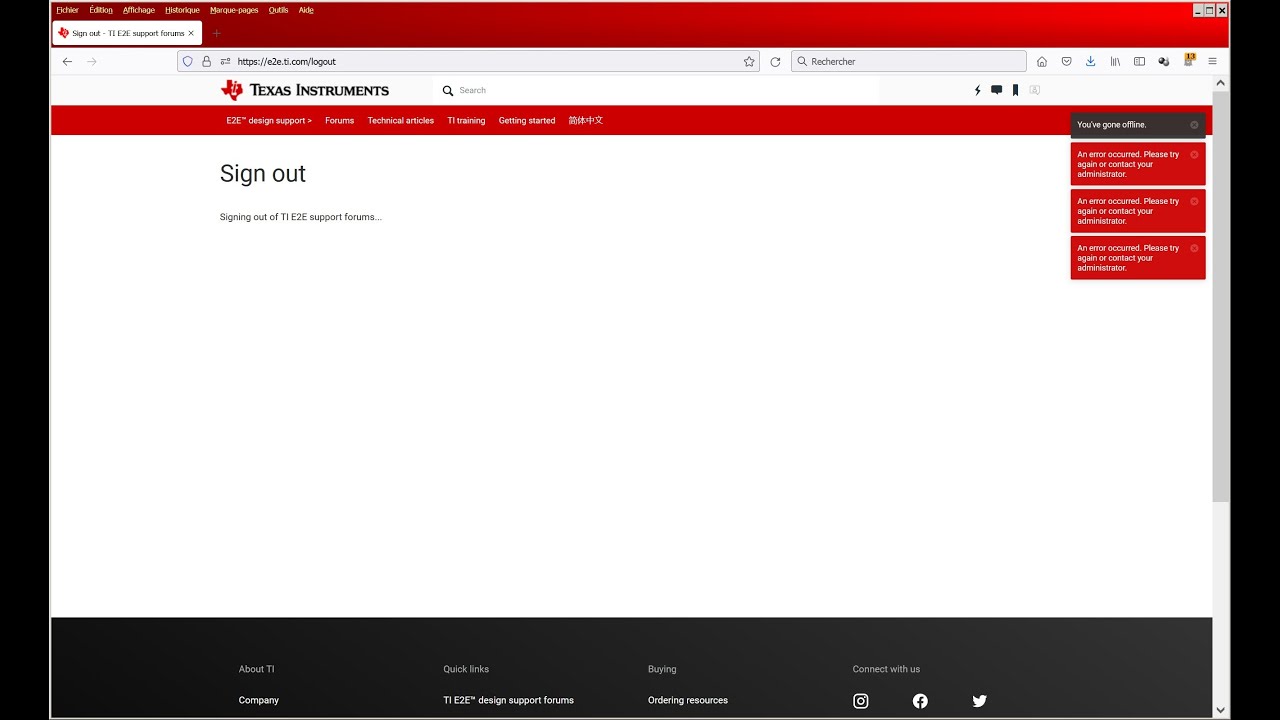Open the tracking protection shield icon
Viewport: 1280px width, 720px height.
187,61
